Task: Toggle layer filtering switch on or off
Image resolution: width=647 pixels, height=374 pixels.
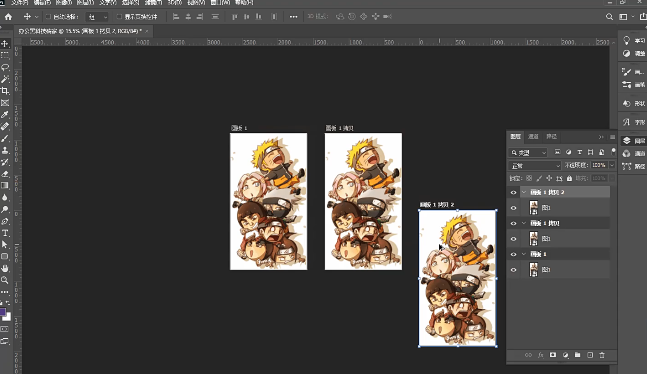Action: [614, 151]
